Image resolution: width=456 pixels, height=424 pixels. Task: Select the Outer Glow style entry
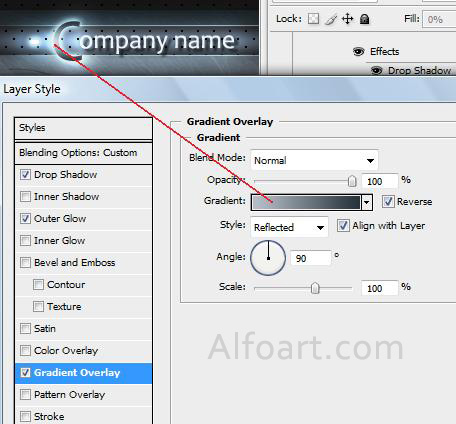coord(83,219)
